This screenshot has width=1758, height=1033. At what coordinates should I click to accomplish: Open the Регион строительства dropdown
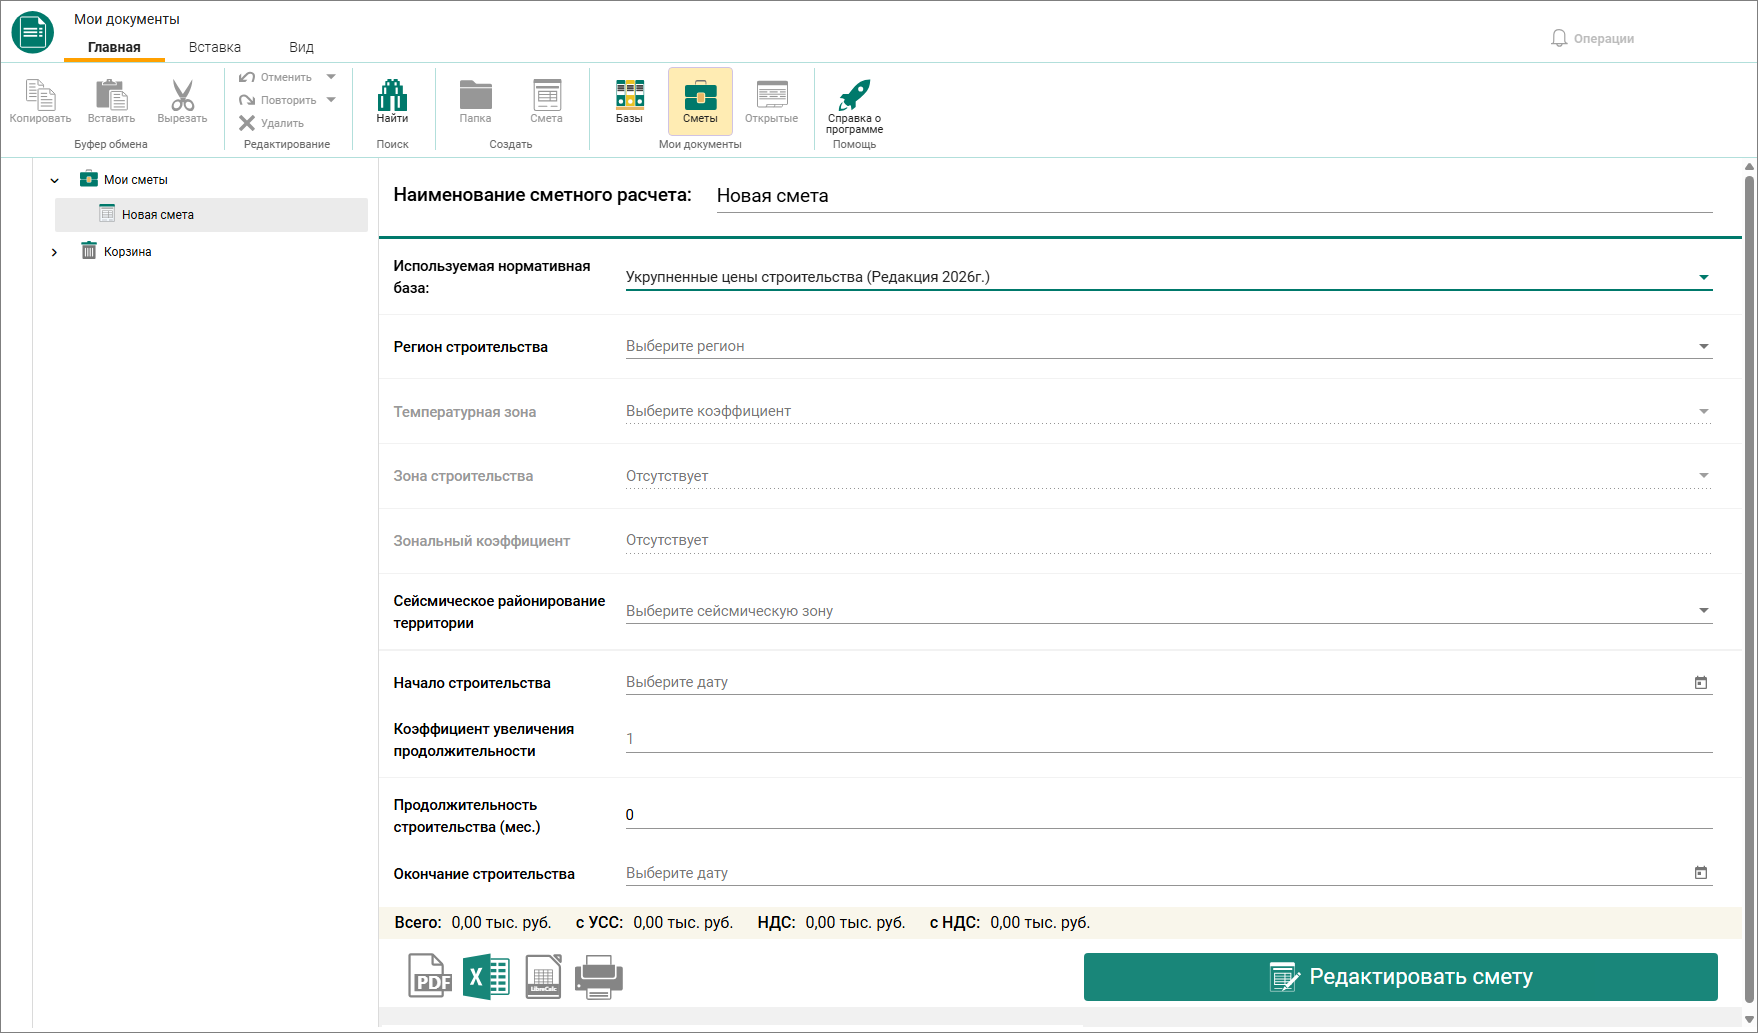click(1704, 346)
